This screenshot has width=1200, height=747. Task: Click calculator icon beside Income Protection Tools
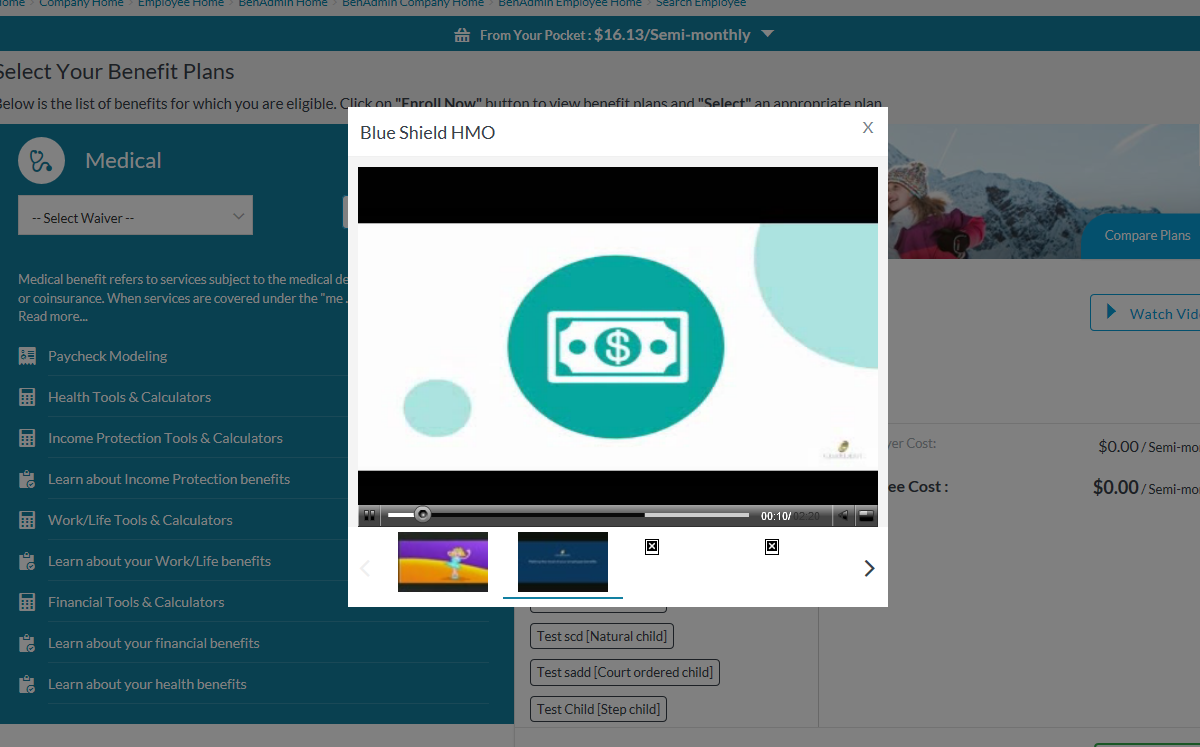(x=27, y=438)
